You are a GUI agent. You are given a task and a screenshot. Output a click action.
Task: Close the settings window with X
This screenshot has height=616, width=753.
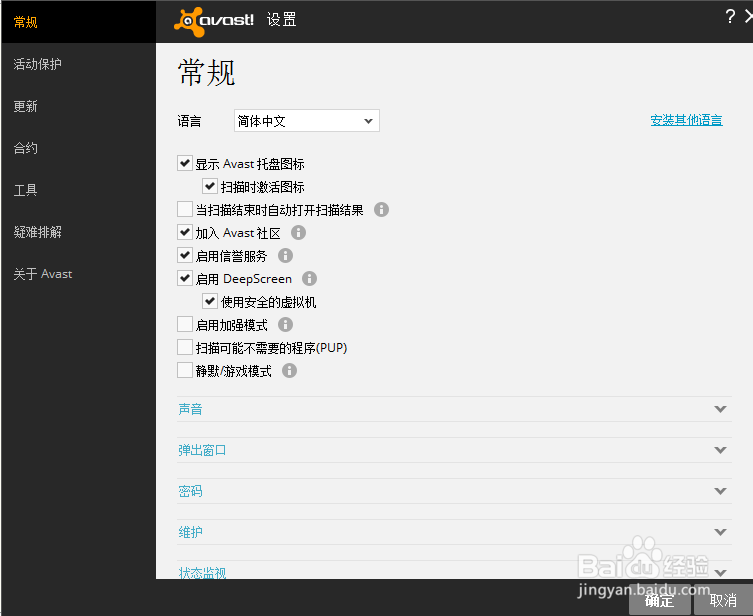tap(748, 17)
